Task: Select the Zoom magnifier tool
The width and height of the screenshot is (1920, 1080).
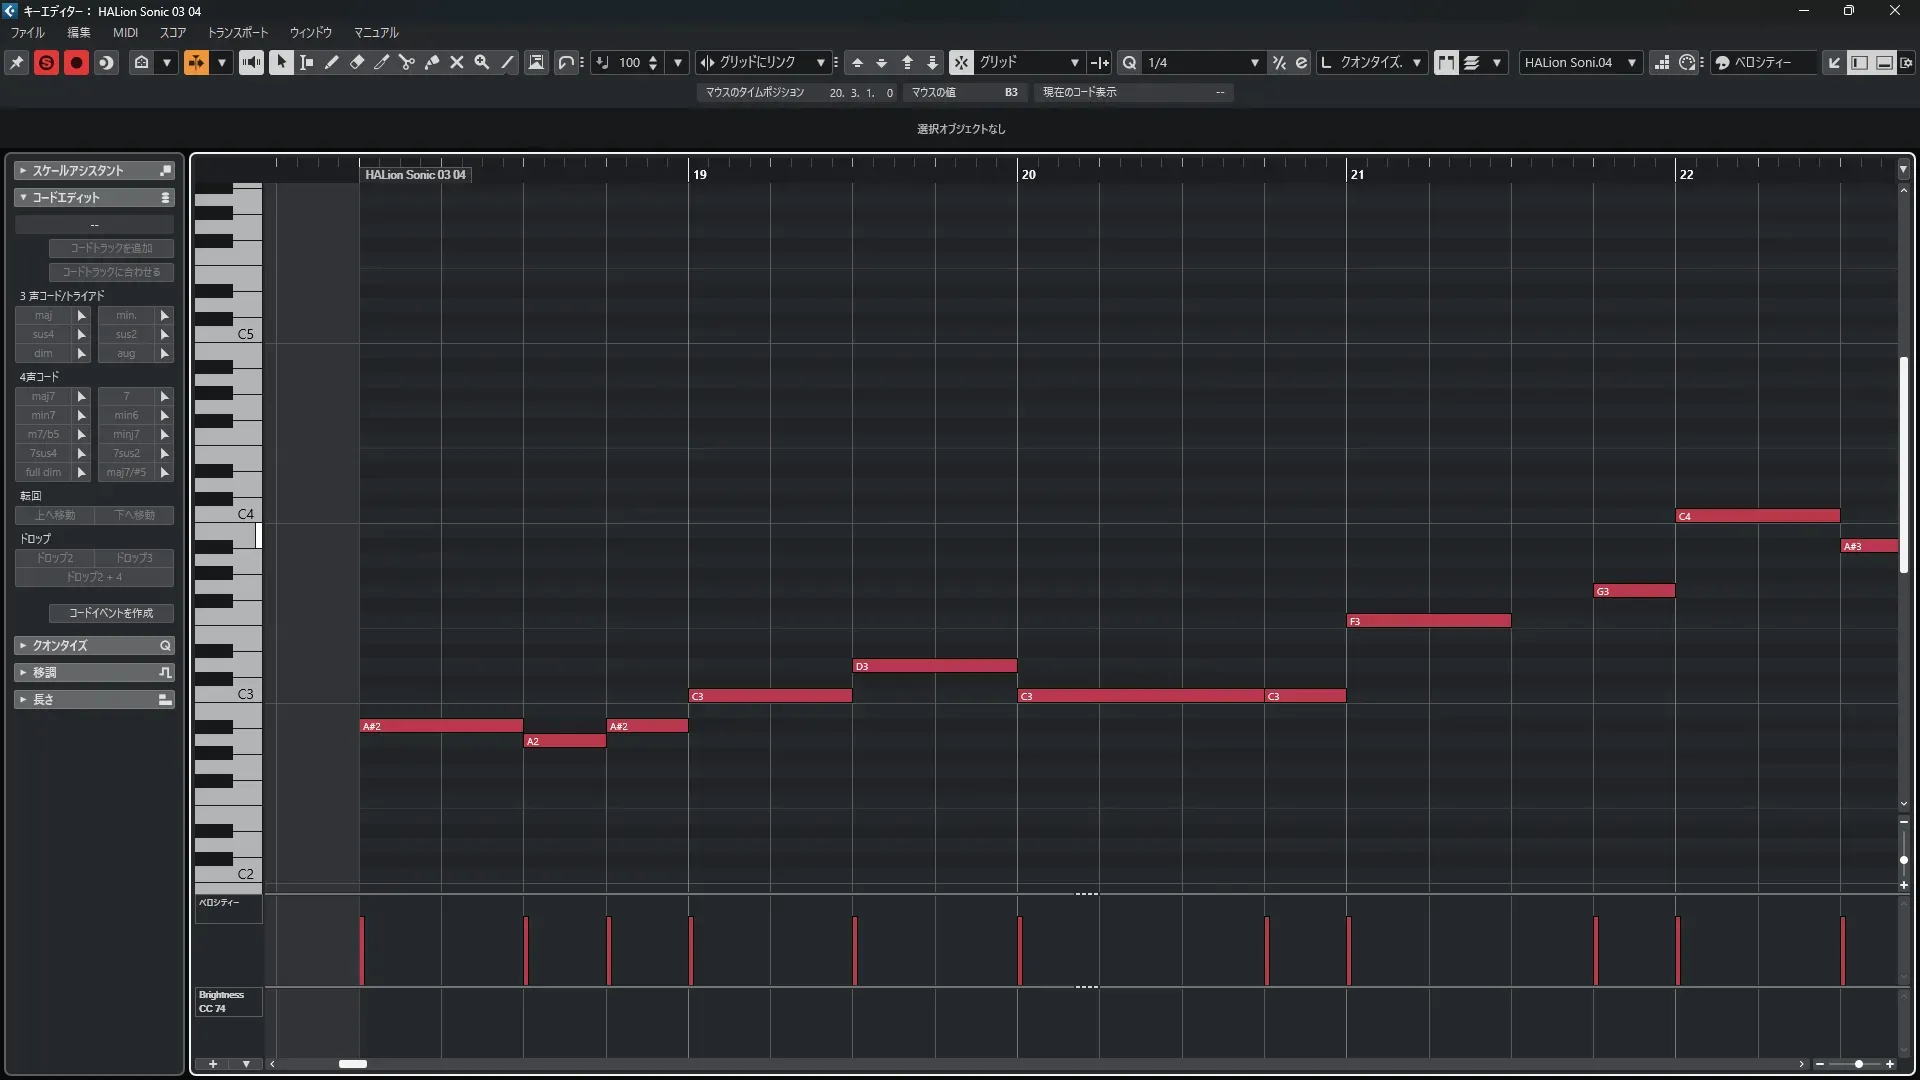Action: point(482,62)
